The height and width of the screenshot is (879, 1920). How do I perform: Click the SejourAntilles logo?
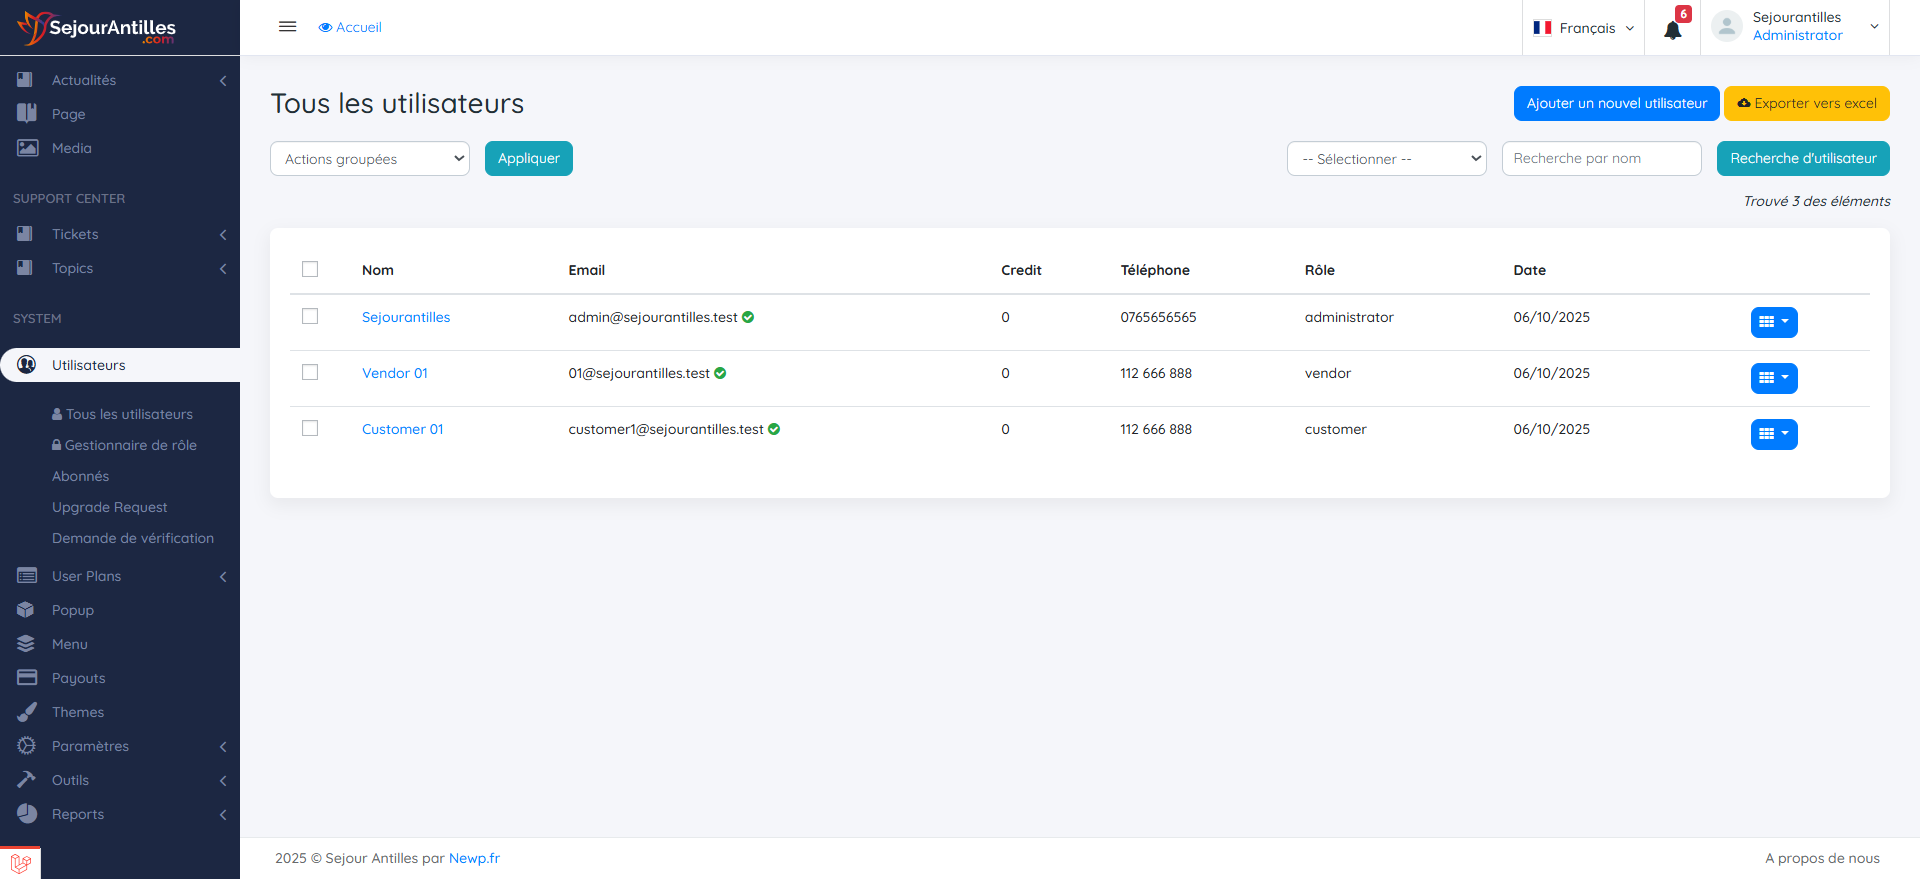[96, 28]
